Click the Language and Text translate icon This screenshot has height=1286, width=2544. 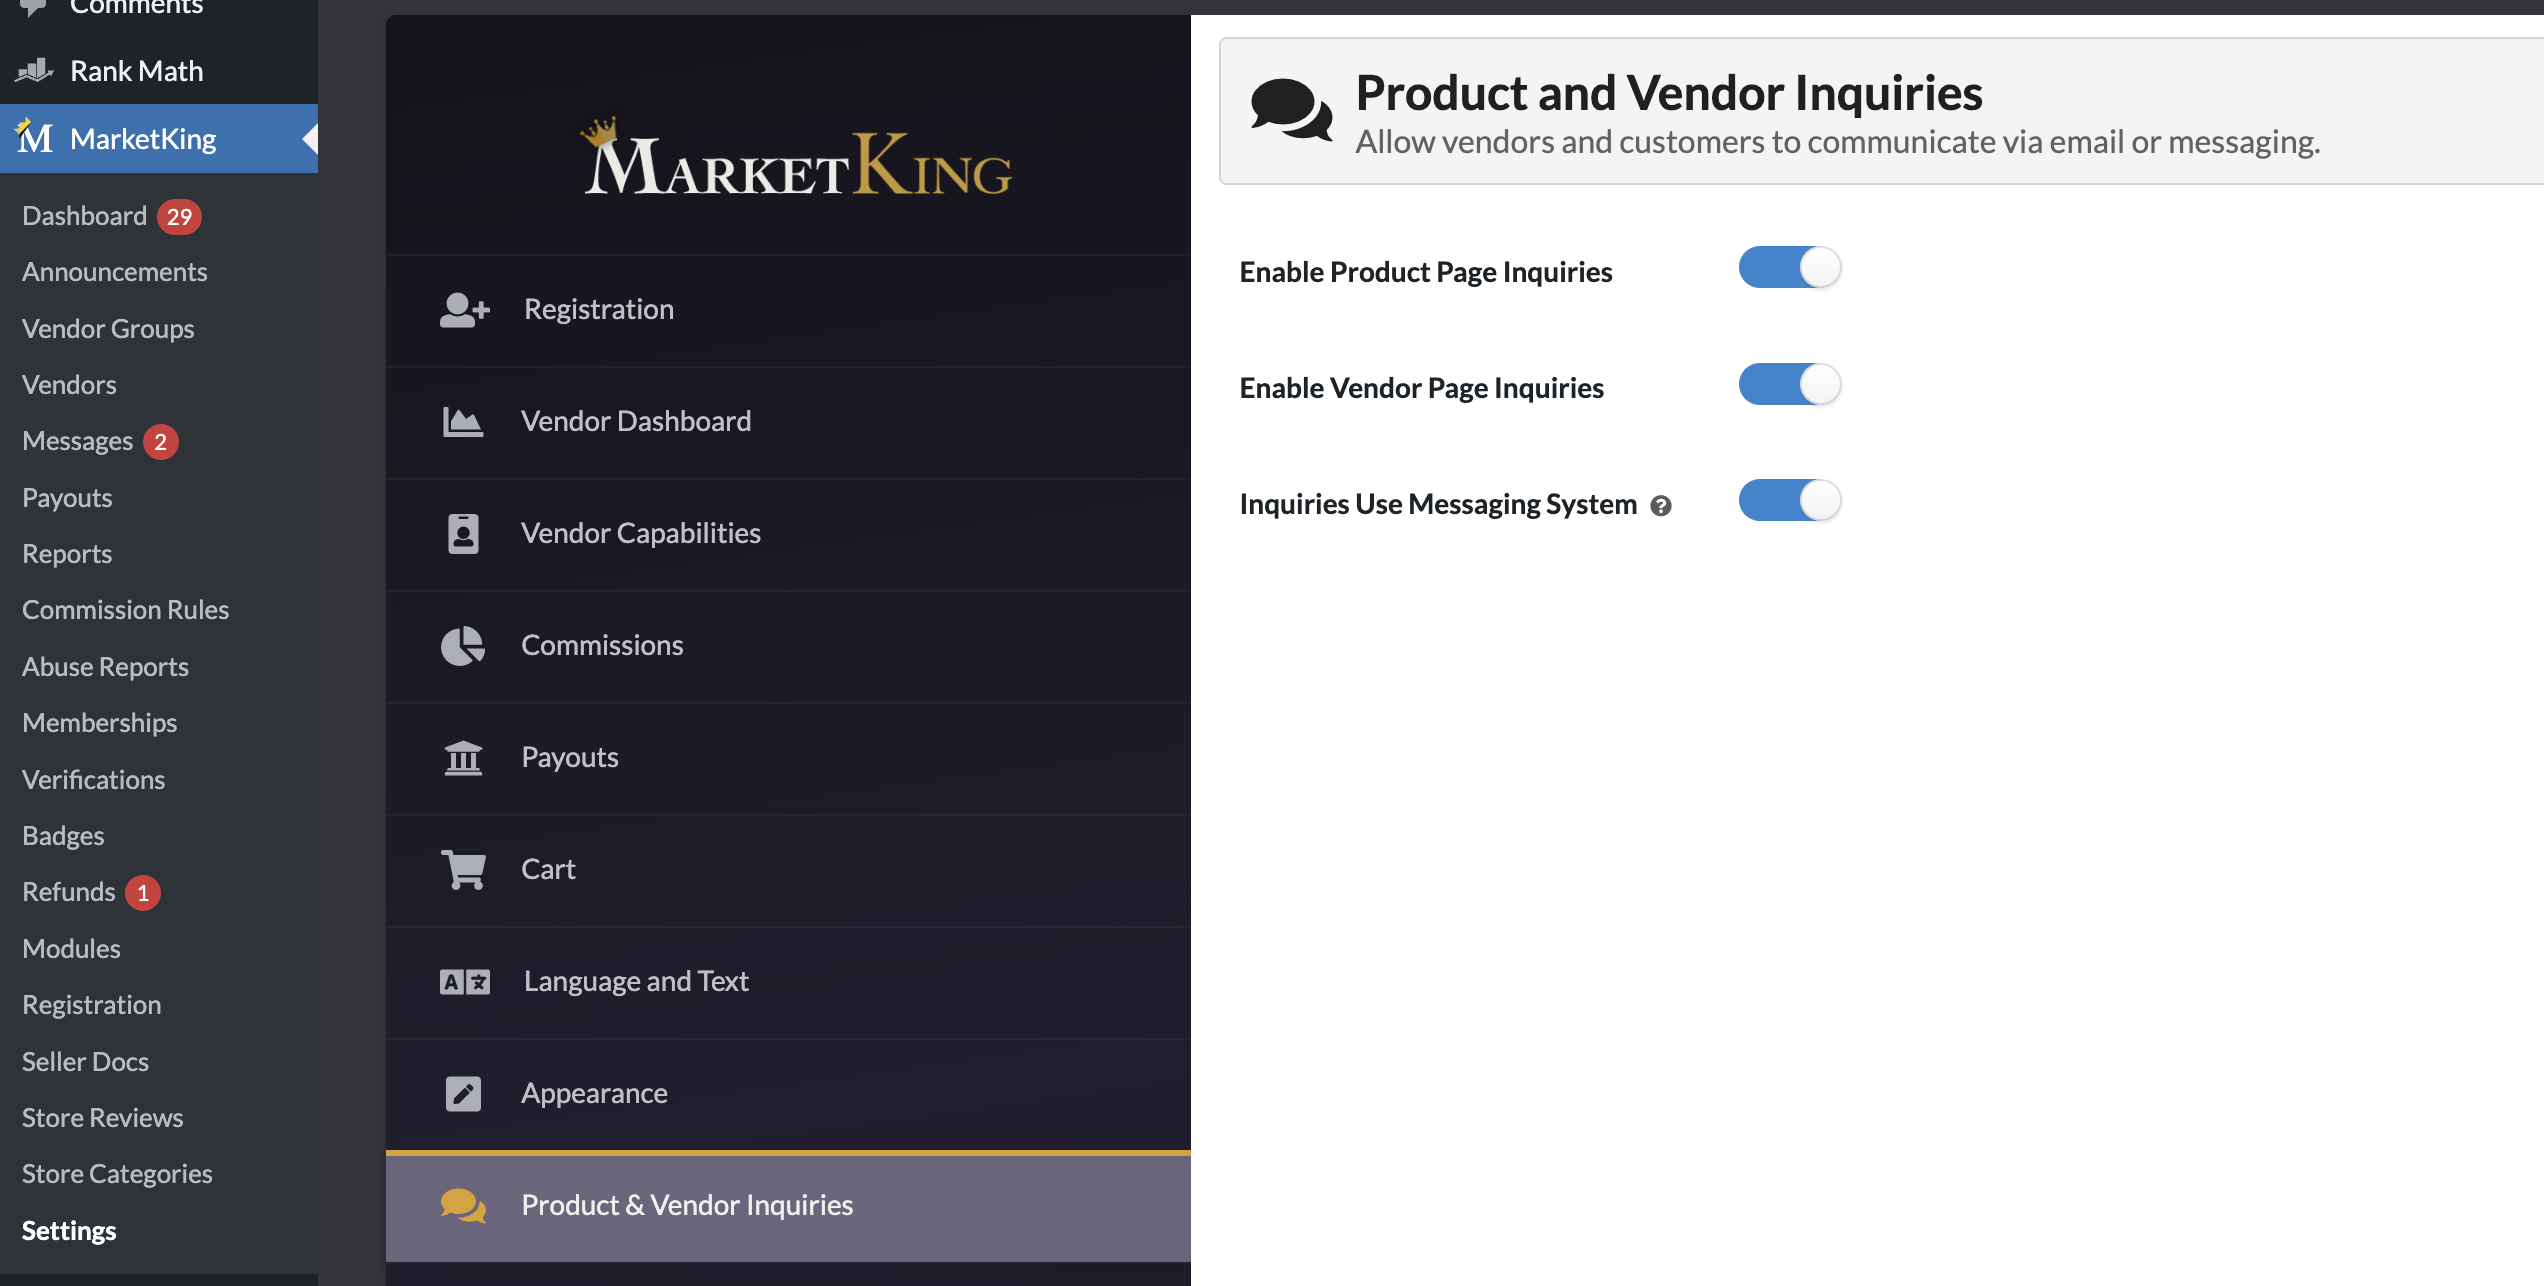click(465, 982)
